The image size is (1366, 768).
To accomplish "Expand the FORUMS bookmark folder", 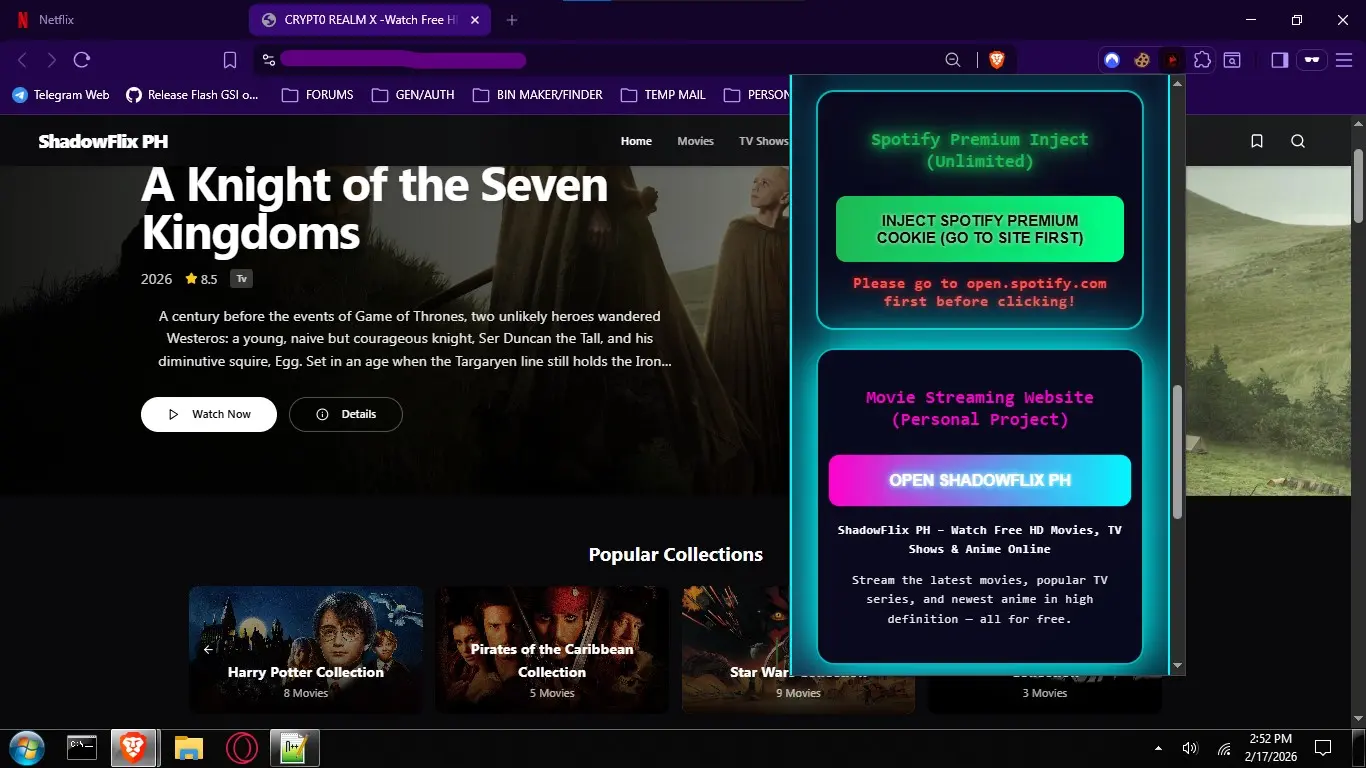I will [318, 95].
